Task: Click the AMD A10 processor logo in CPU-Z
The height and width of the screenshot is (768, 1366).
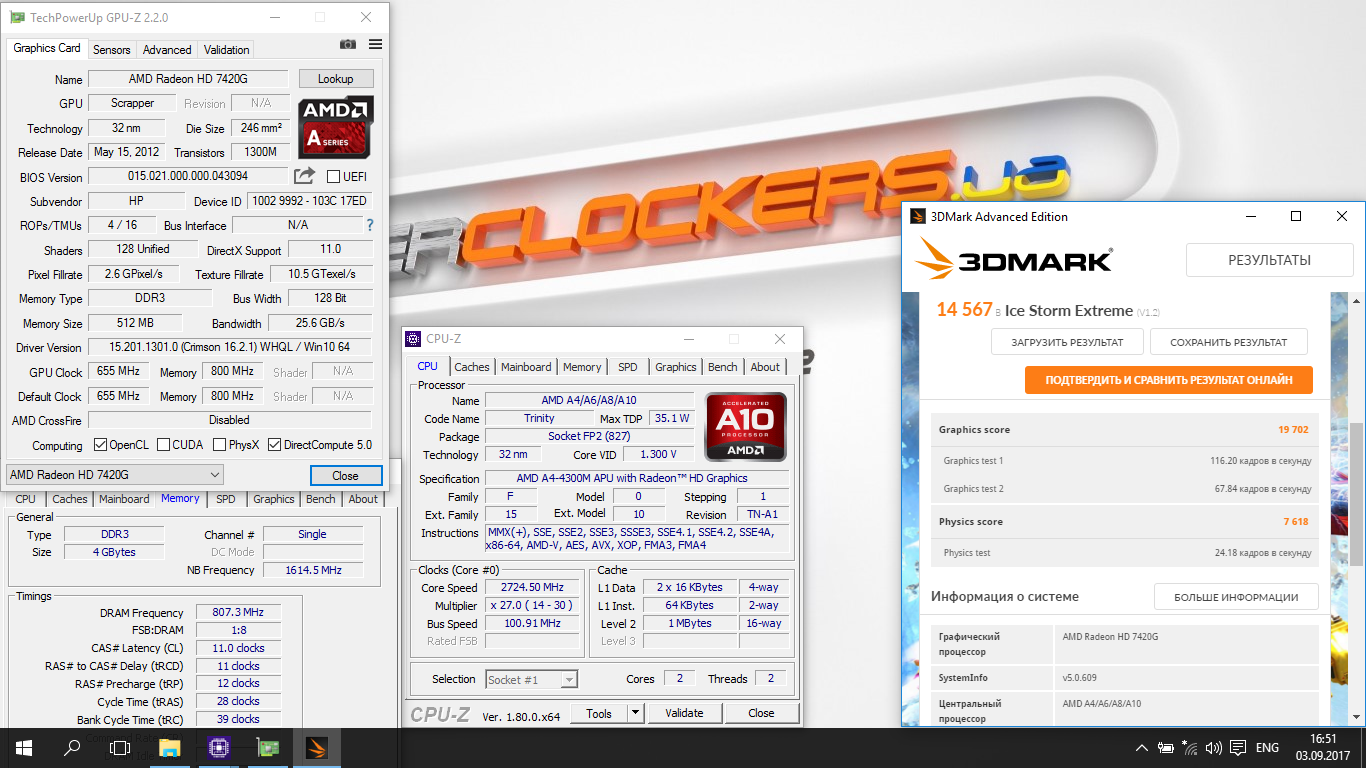Action: point(746,426)
